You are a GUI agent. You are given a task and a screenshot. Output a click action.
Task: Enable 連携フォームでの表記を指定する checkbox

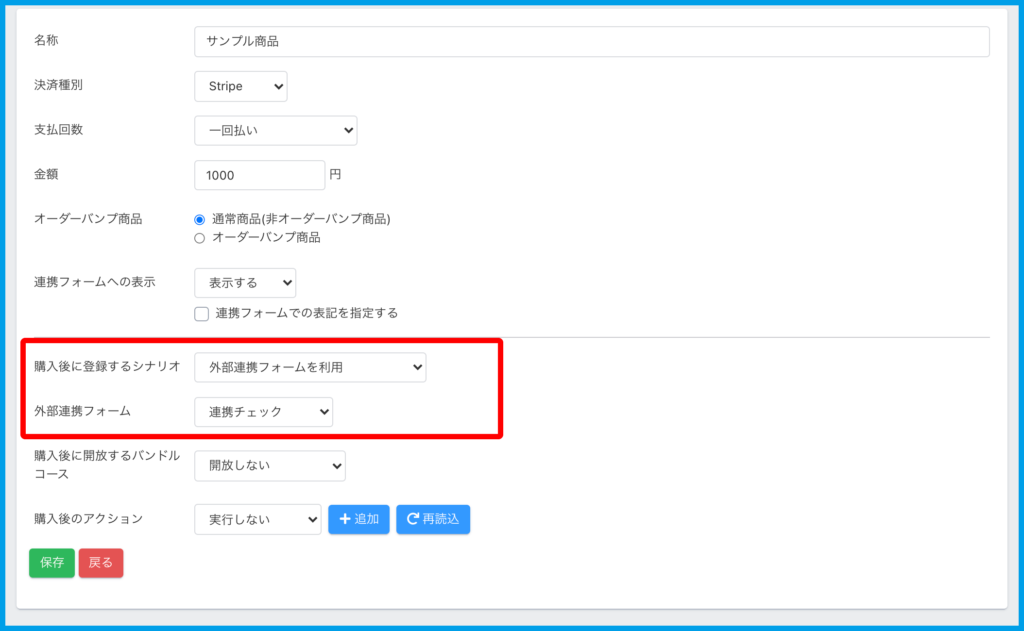[202, 313]
